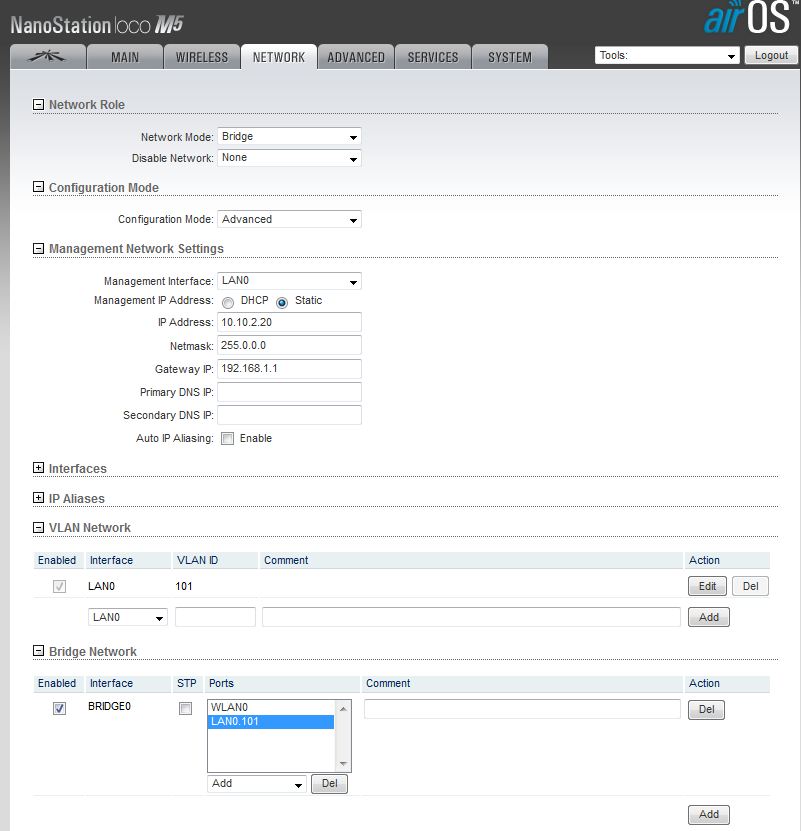The width and height of the screenshot is (801, 831).
Task: Click the new VLAN Comment field
Action: coord(471,617)
